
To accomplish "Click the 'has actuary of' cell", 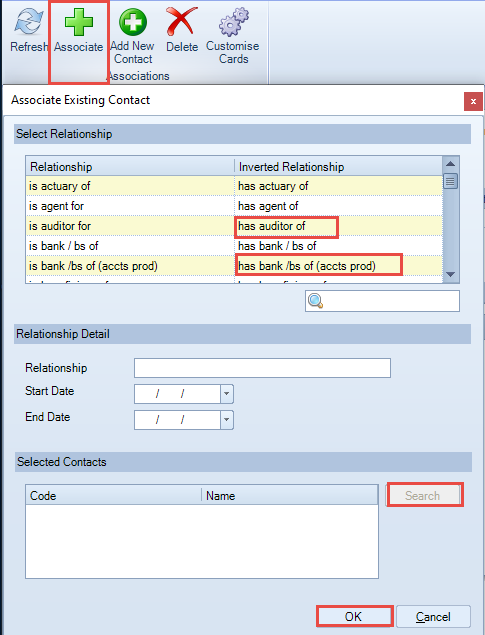I will (x=338, y=186).
